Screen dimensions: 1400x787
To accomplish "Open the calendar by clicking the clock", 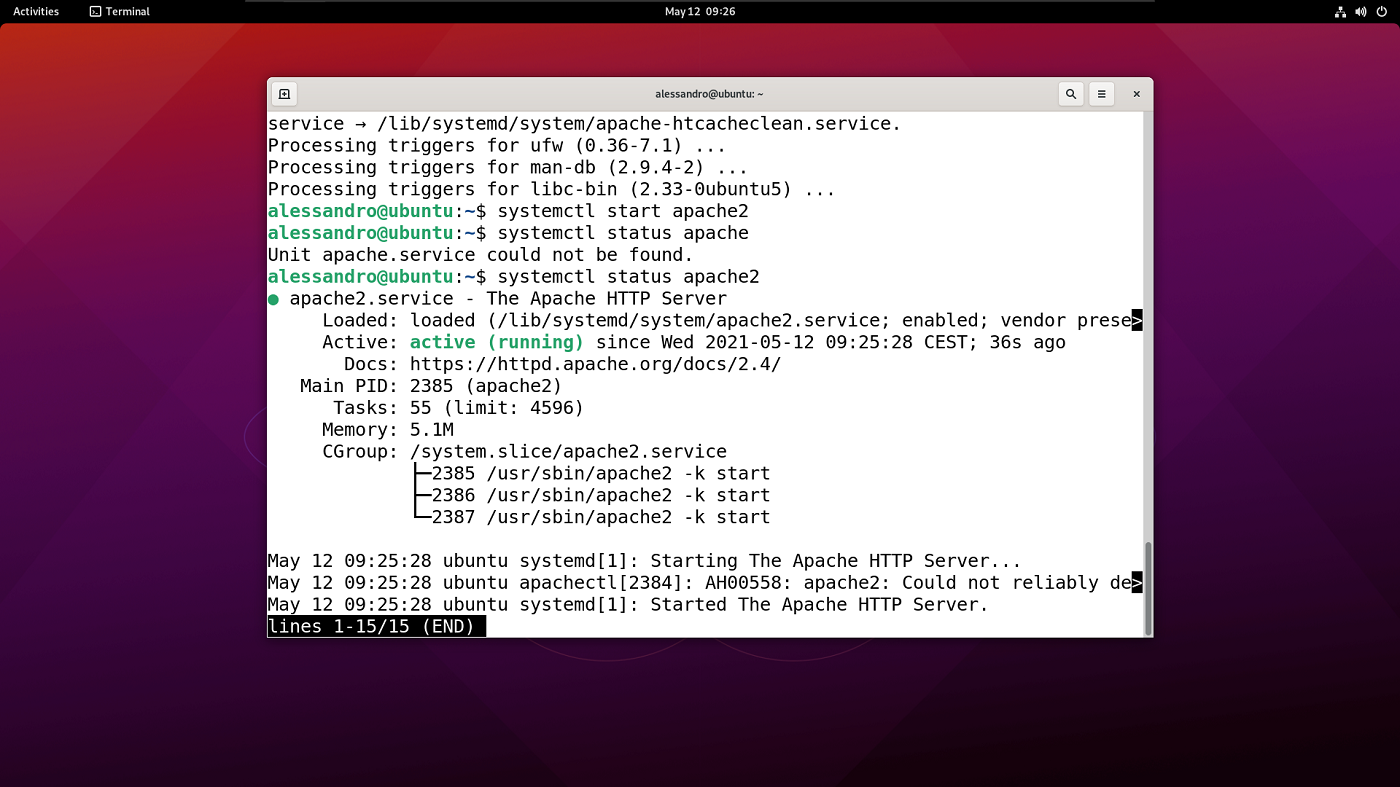I will point(699,11).
